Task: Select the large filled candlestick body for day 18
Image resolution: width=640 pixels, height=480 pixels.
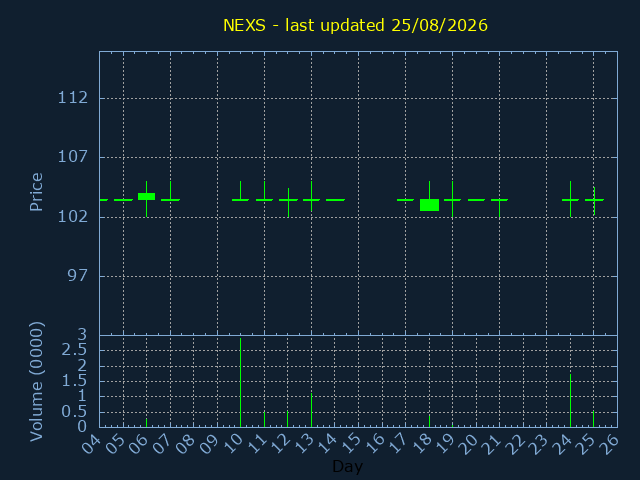Action: click(429, 205)
